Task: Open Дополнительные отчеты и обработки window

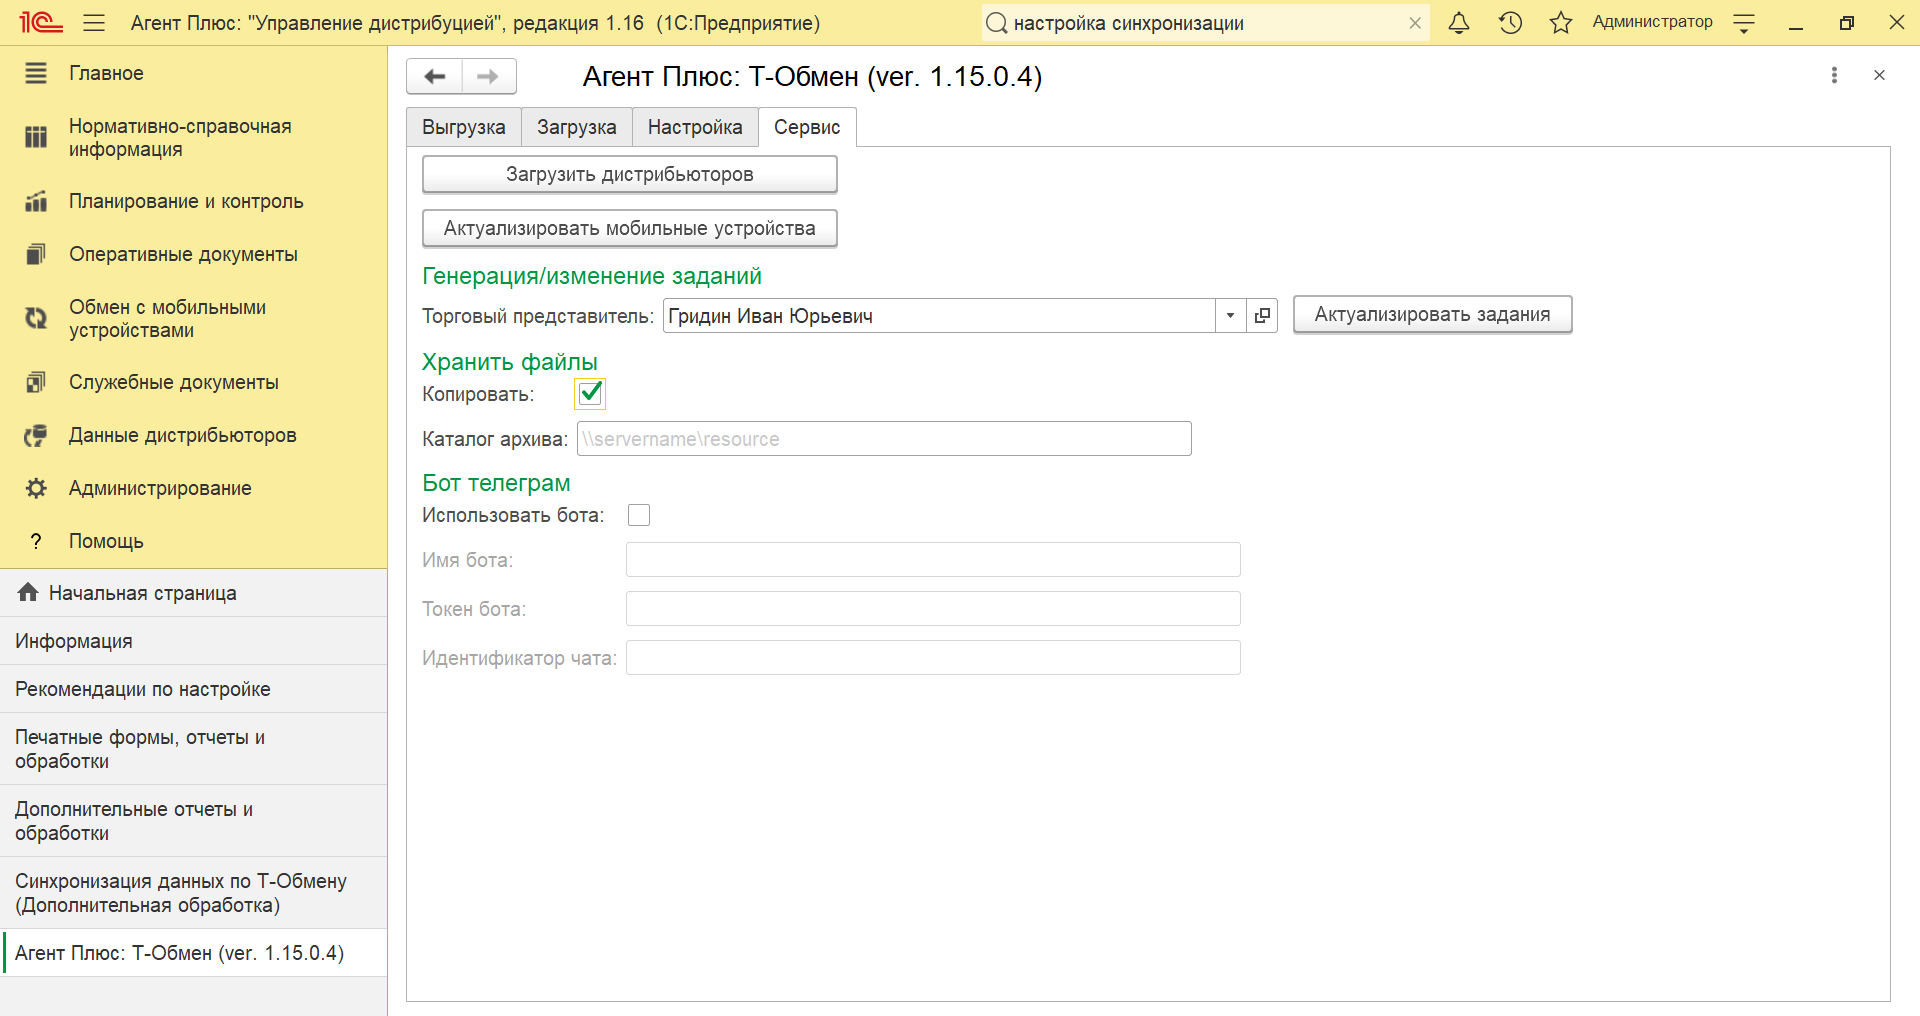Action: (194, 821)
